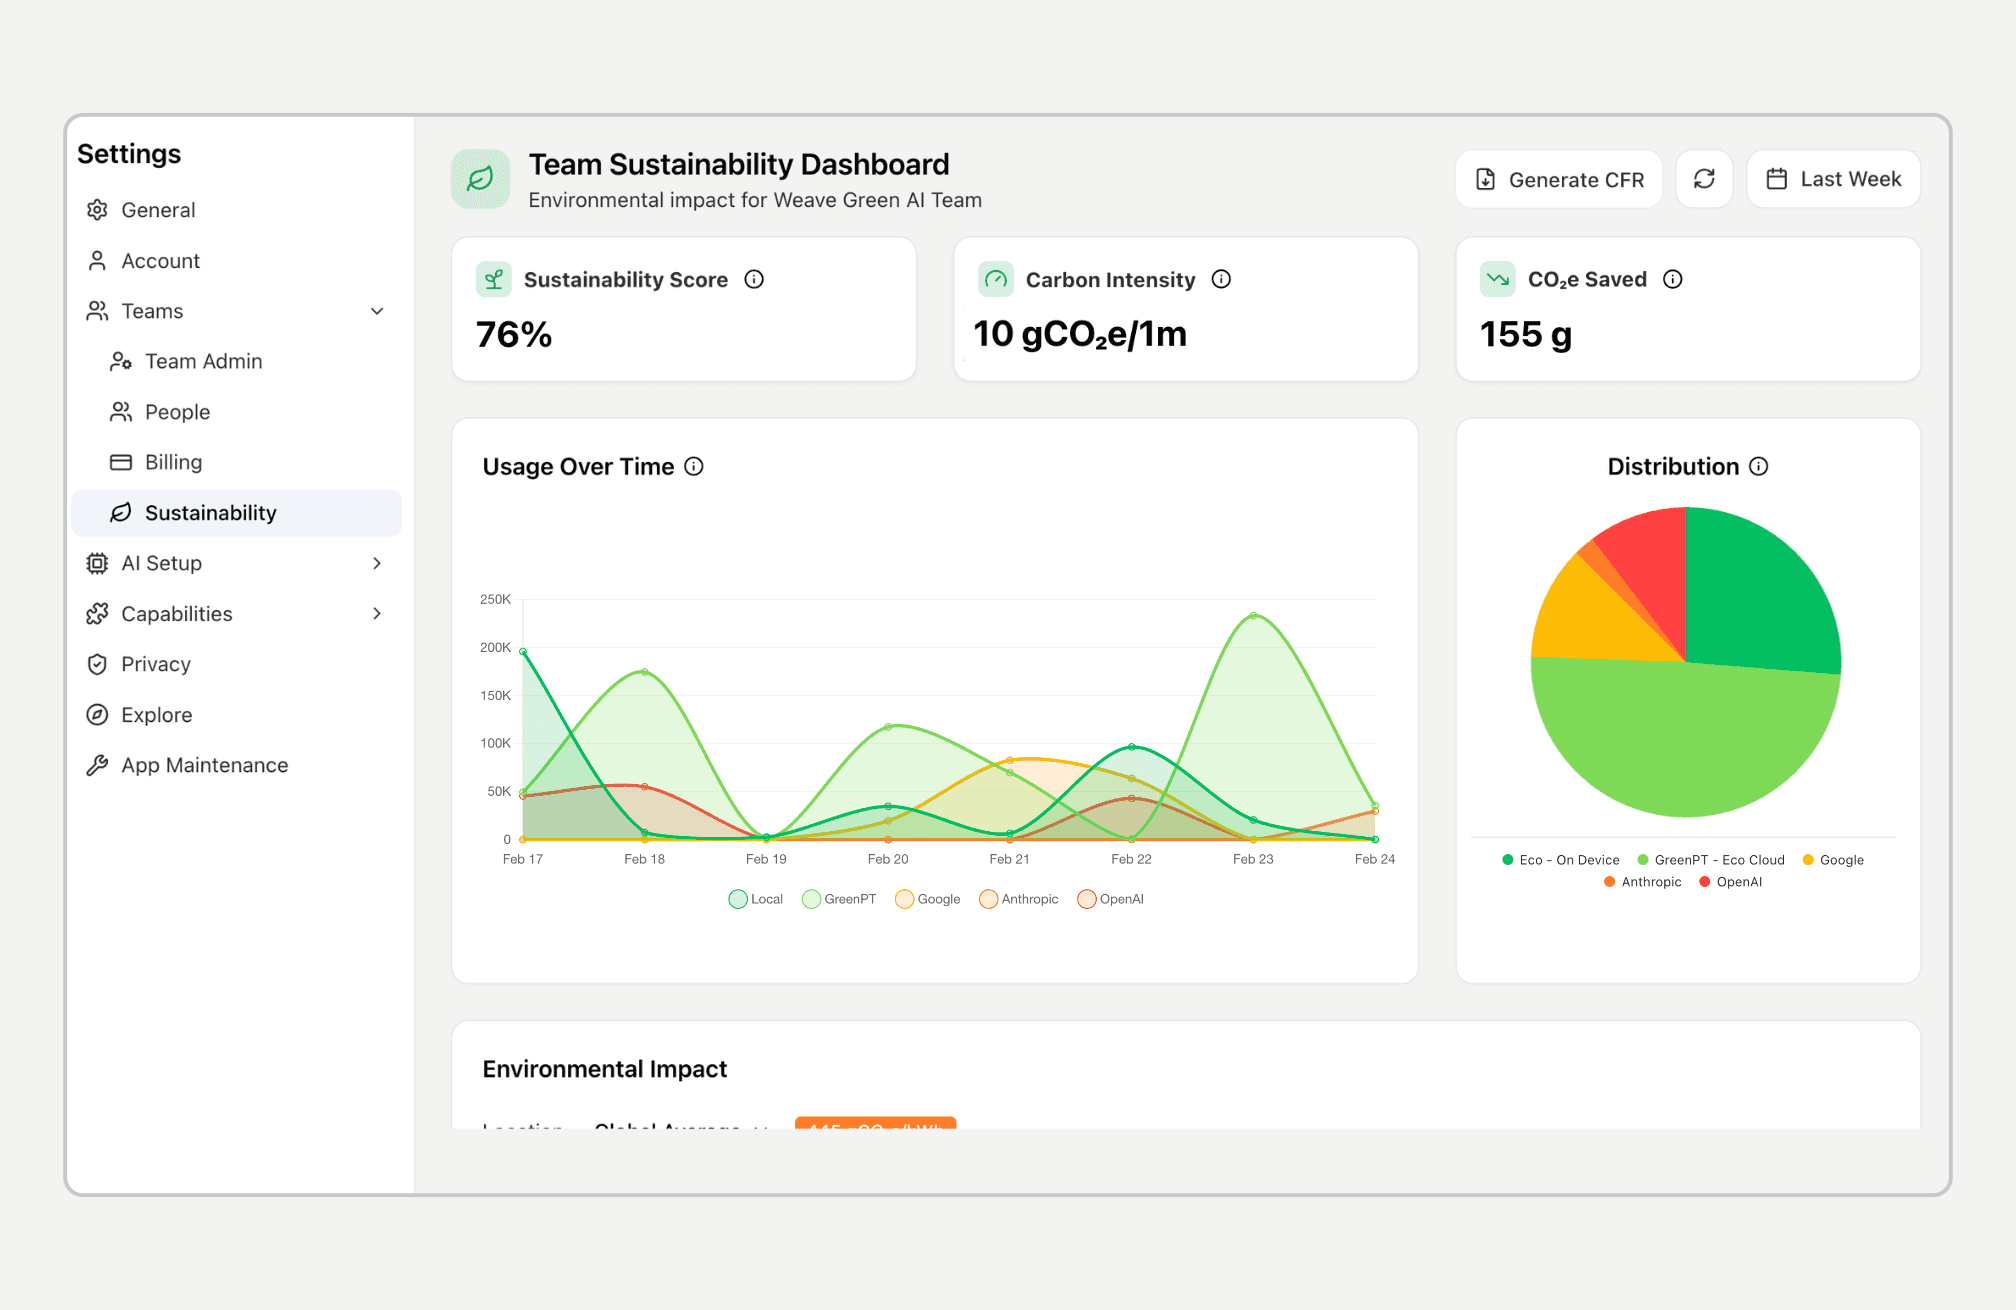Click the Distribution info icon
Image resolution: width=2016 pixels, height=1310 pixels.
point(1759,467)
